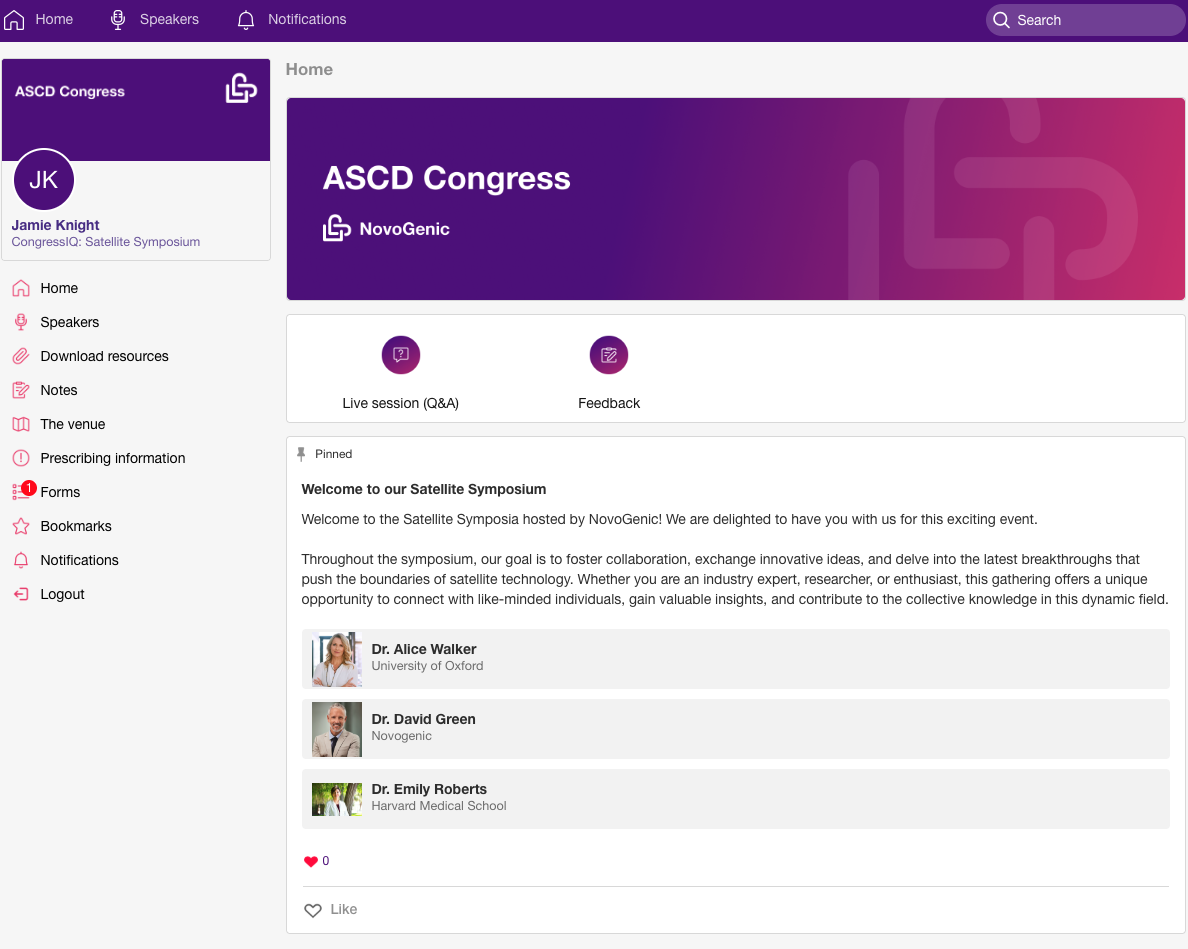The width and height of the screenshot is (1188, 949).
Task: Open Prescribing information from the sidebar
Action: click(x=113, y=458)
